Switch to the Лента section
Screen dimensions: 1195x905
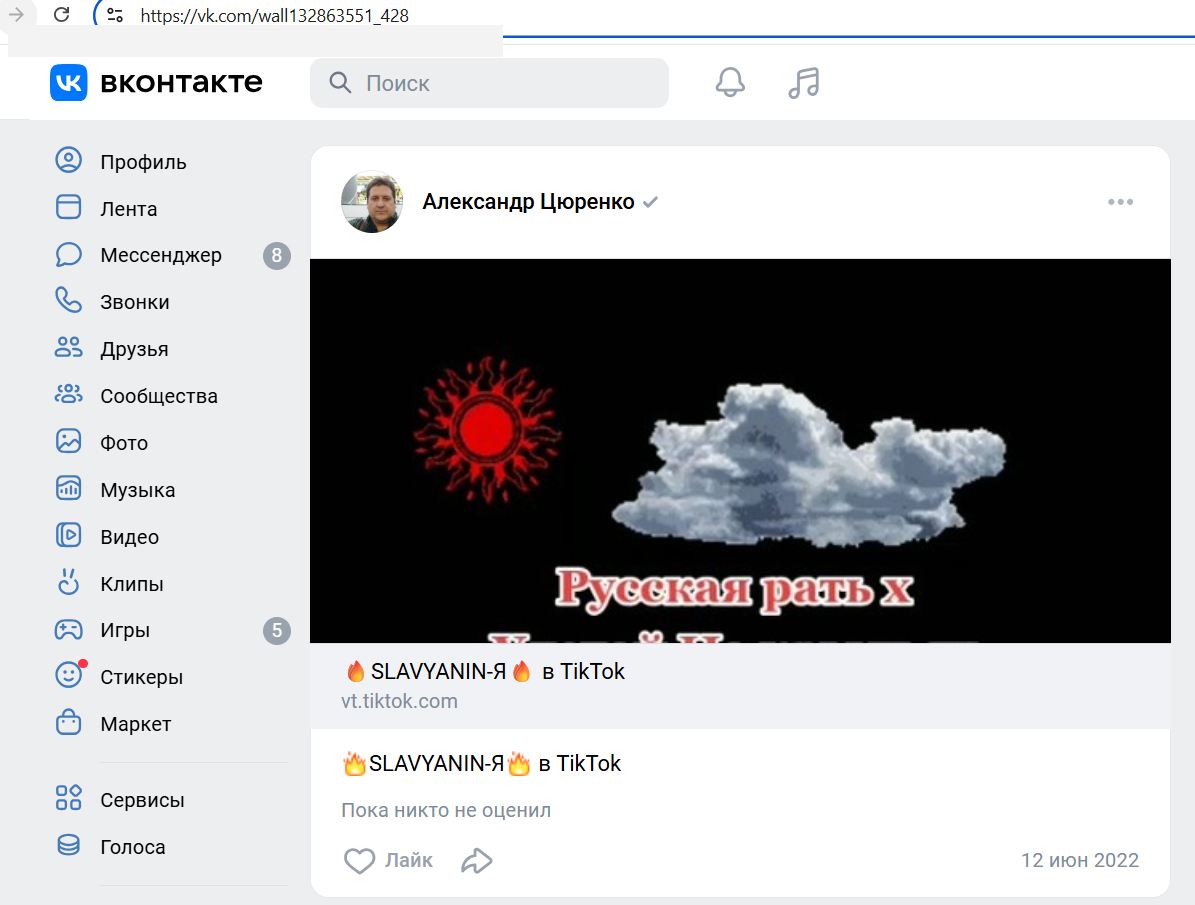(128, 208)
